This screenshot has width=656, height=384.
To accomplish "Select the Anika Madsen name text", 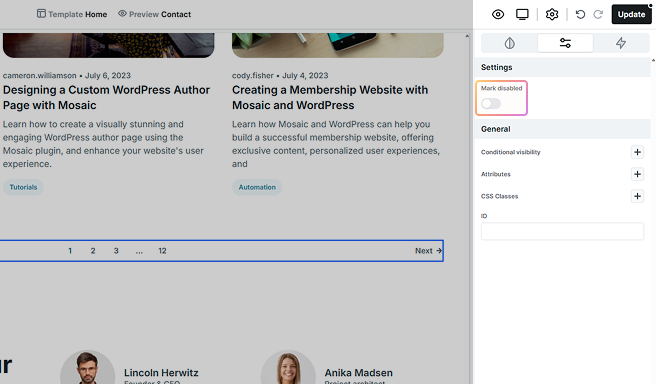I will (359, 373).
